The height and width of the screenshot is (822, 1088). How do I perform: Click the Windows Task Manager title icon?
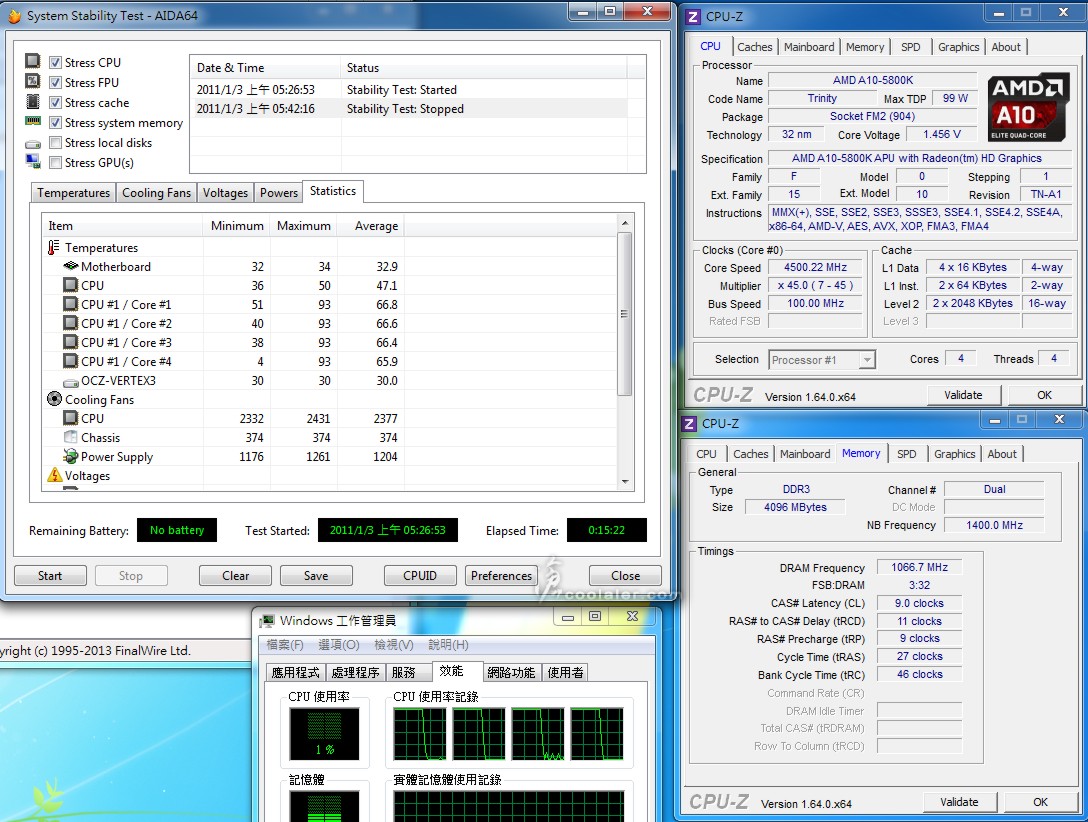point(267,621)
